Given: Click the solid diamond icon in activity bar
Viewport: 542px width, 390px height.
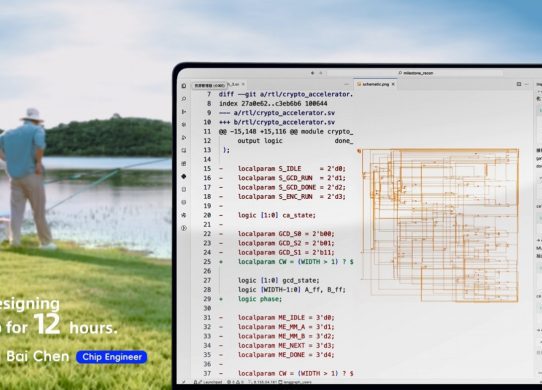Looking at the screenshot, I should coord(184,176).
